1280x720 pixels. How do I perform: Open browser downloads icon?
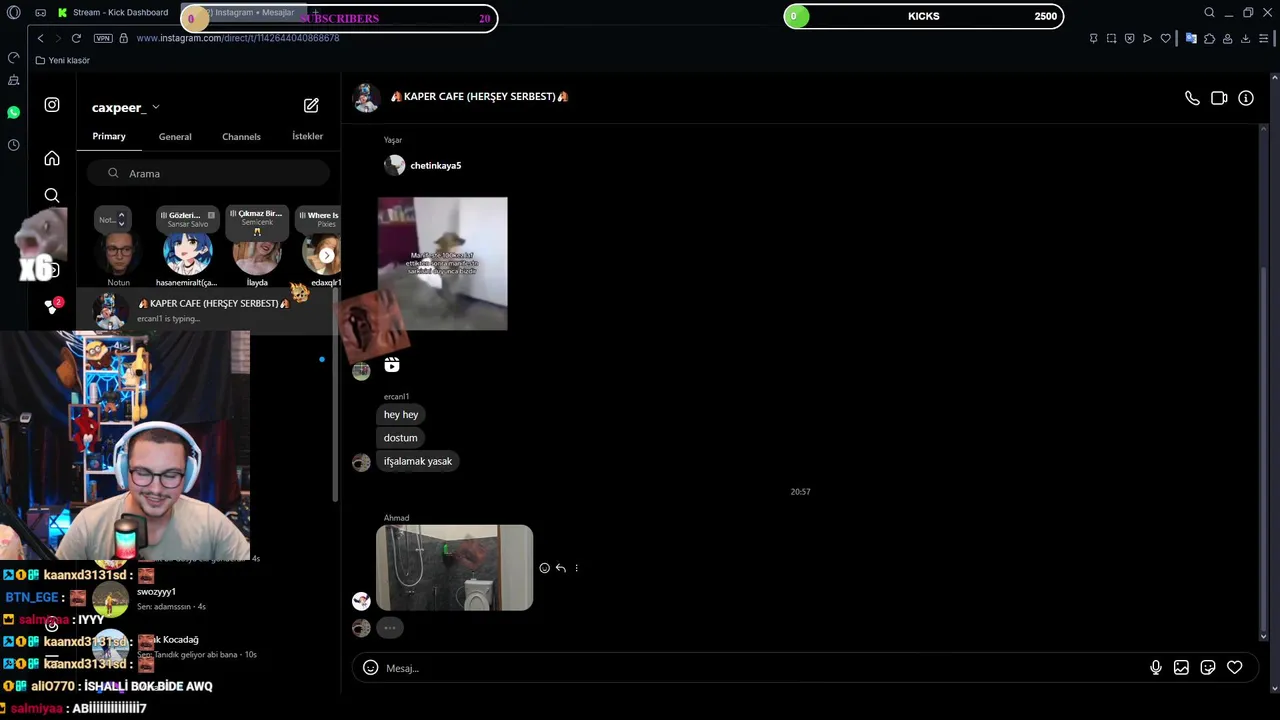click(x=1245, y=38)
